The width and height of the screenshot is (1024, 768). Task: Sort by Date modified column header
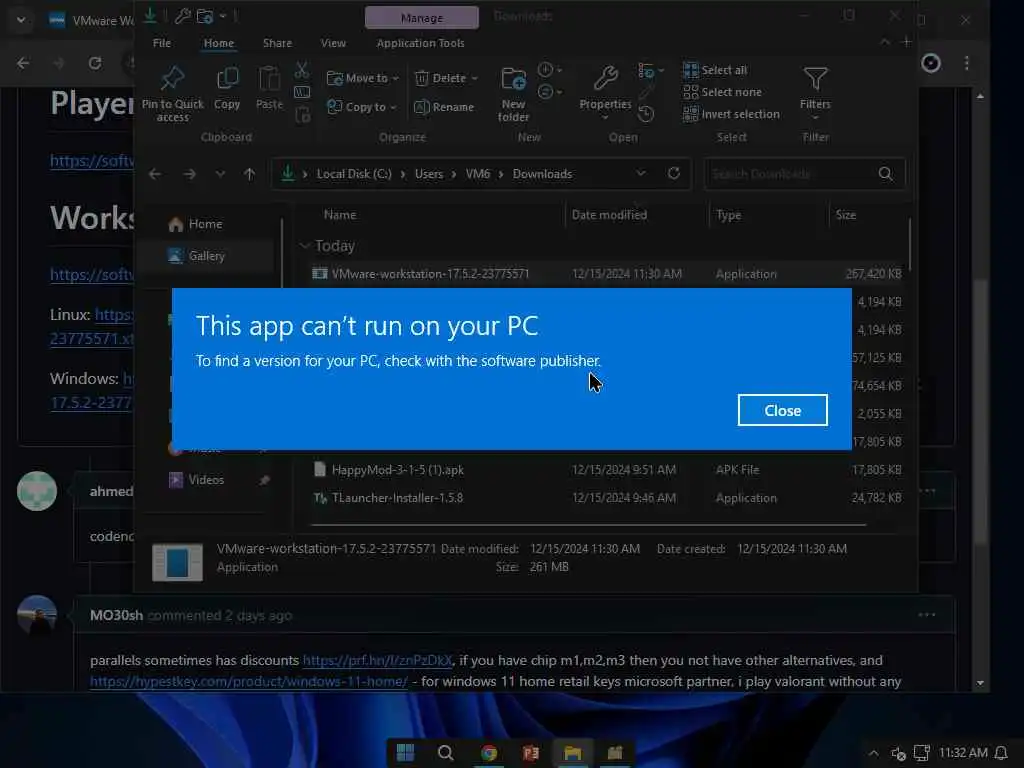609,215
